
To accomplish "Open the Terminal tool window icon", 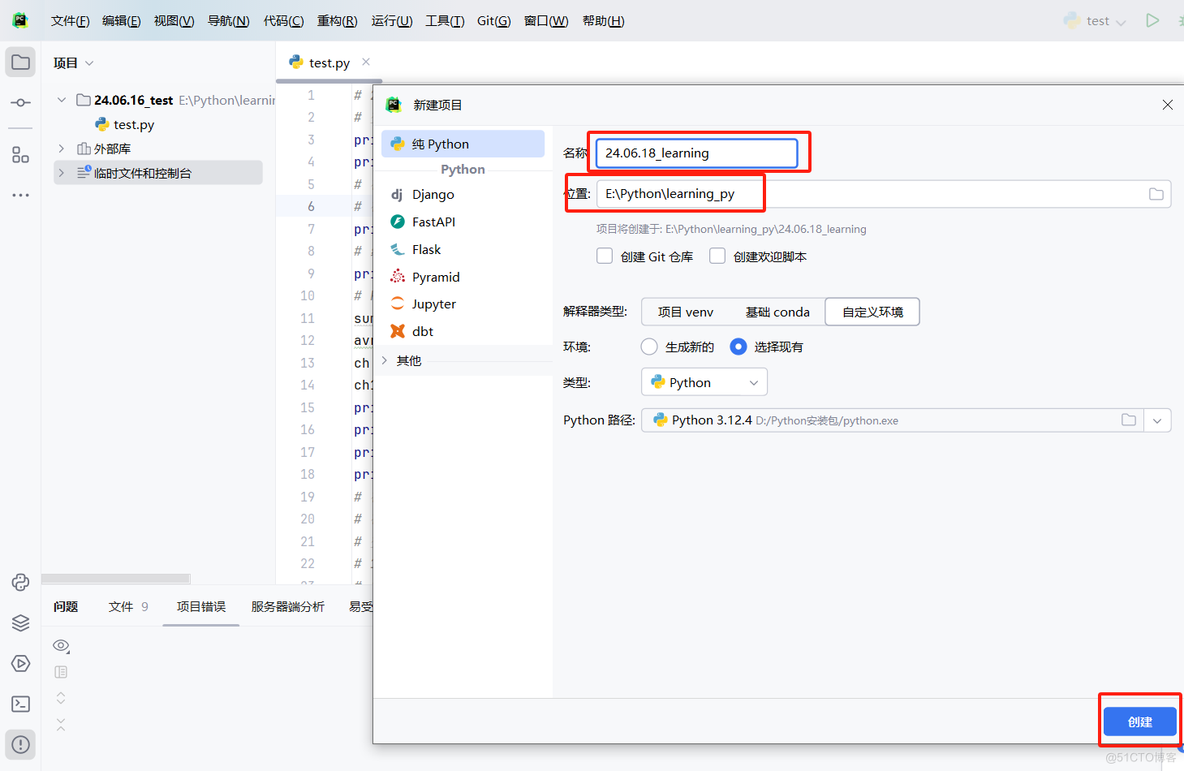I will [x=20, y=704].
